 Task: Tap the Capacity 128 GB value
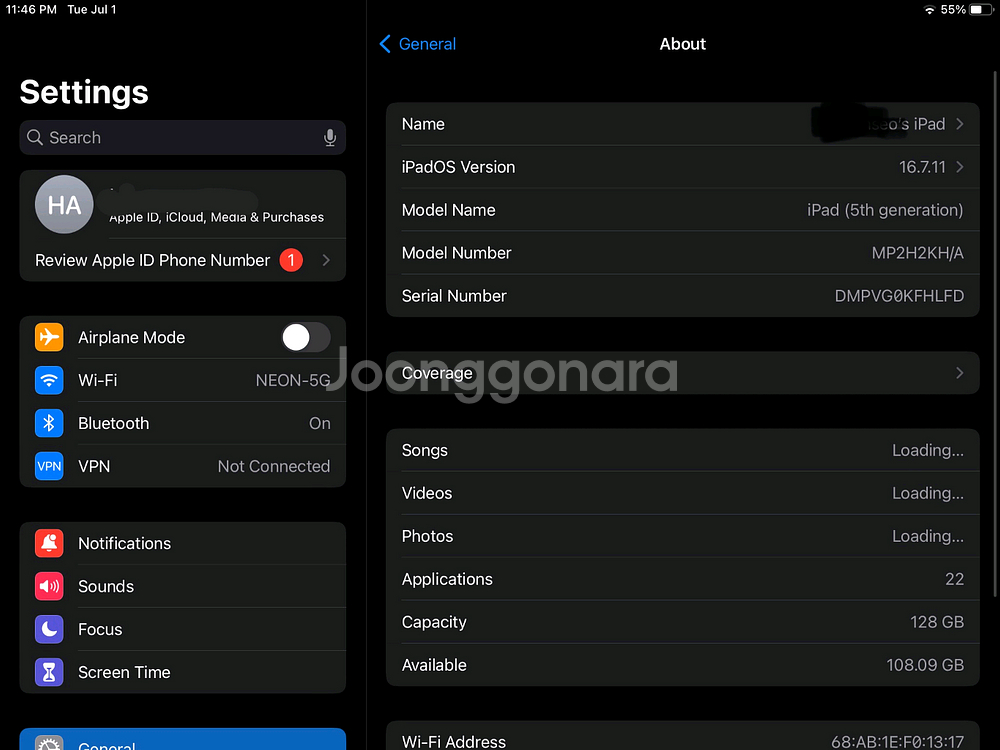[937, 622]
